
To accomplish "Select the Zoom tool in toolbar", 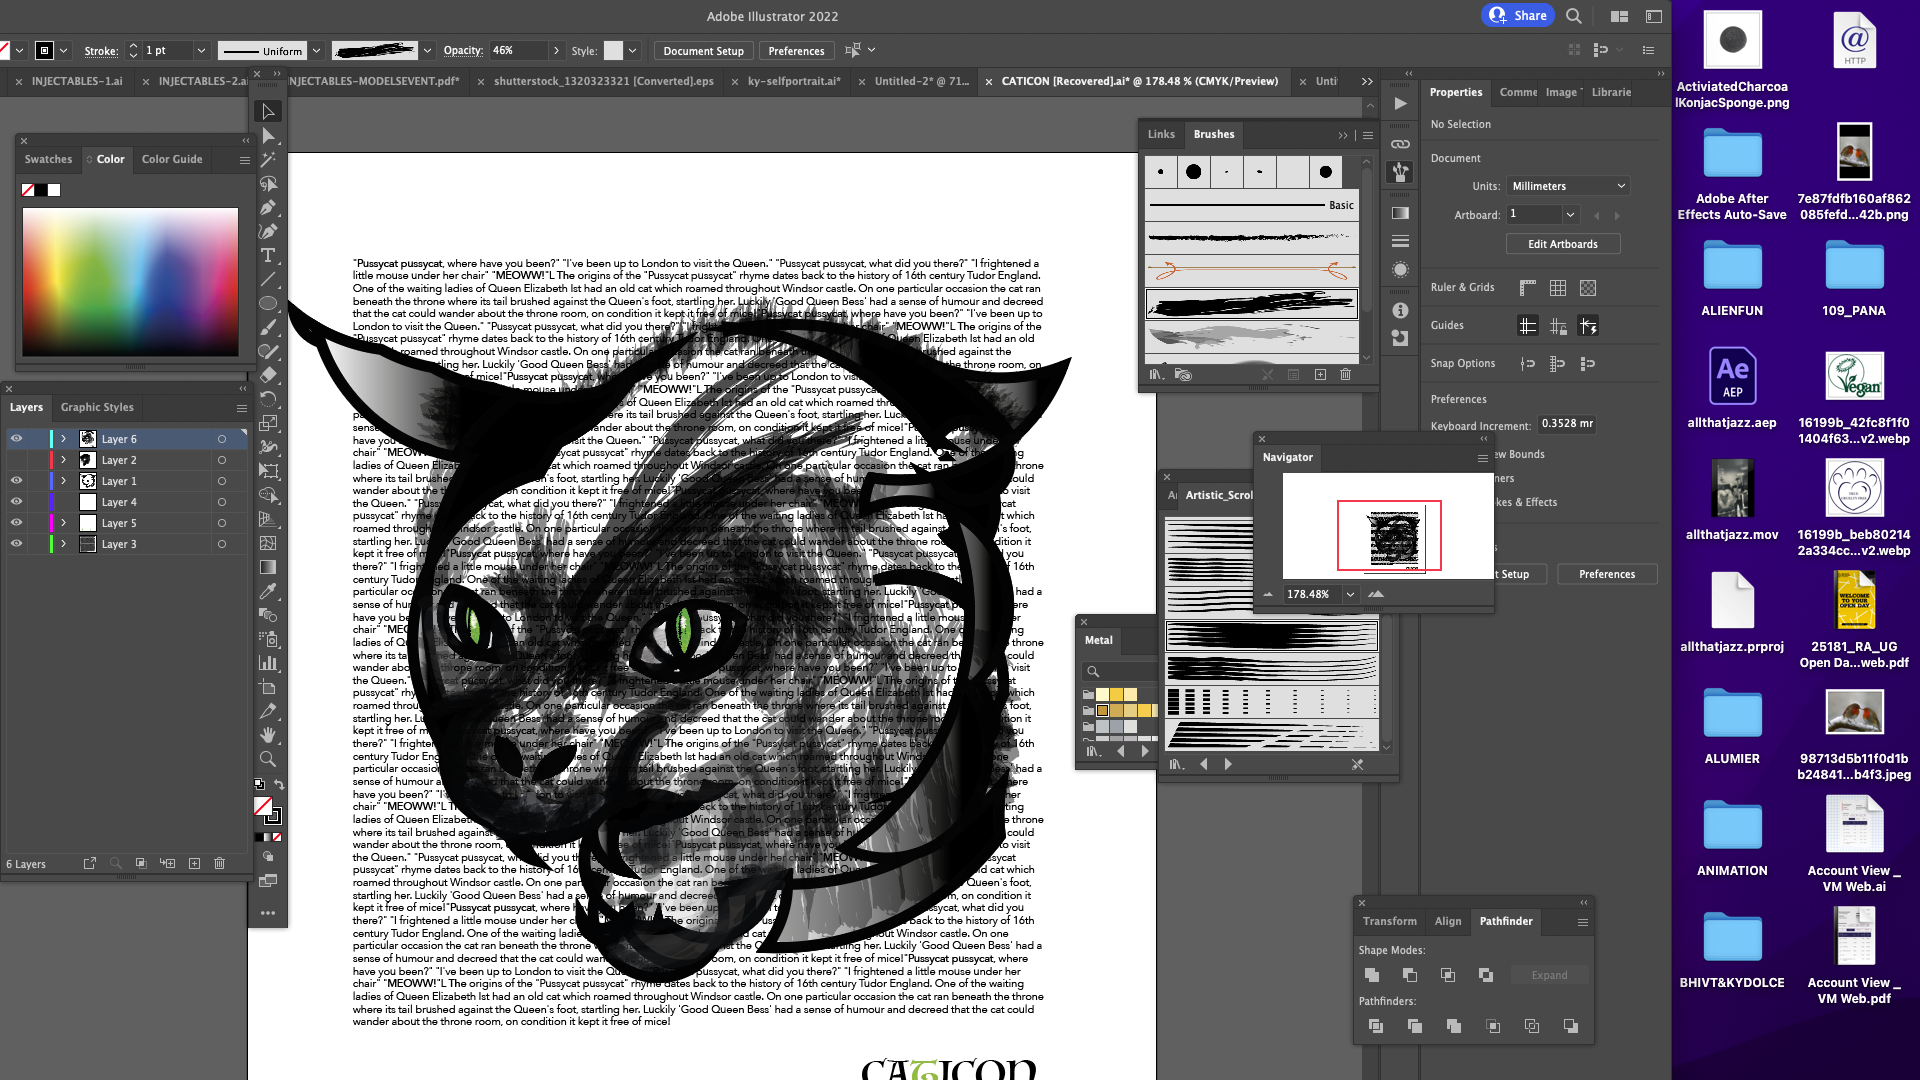I will (x=267, y=759).
